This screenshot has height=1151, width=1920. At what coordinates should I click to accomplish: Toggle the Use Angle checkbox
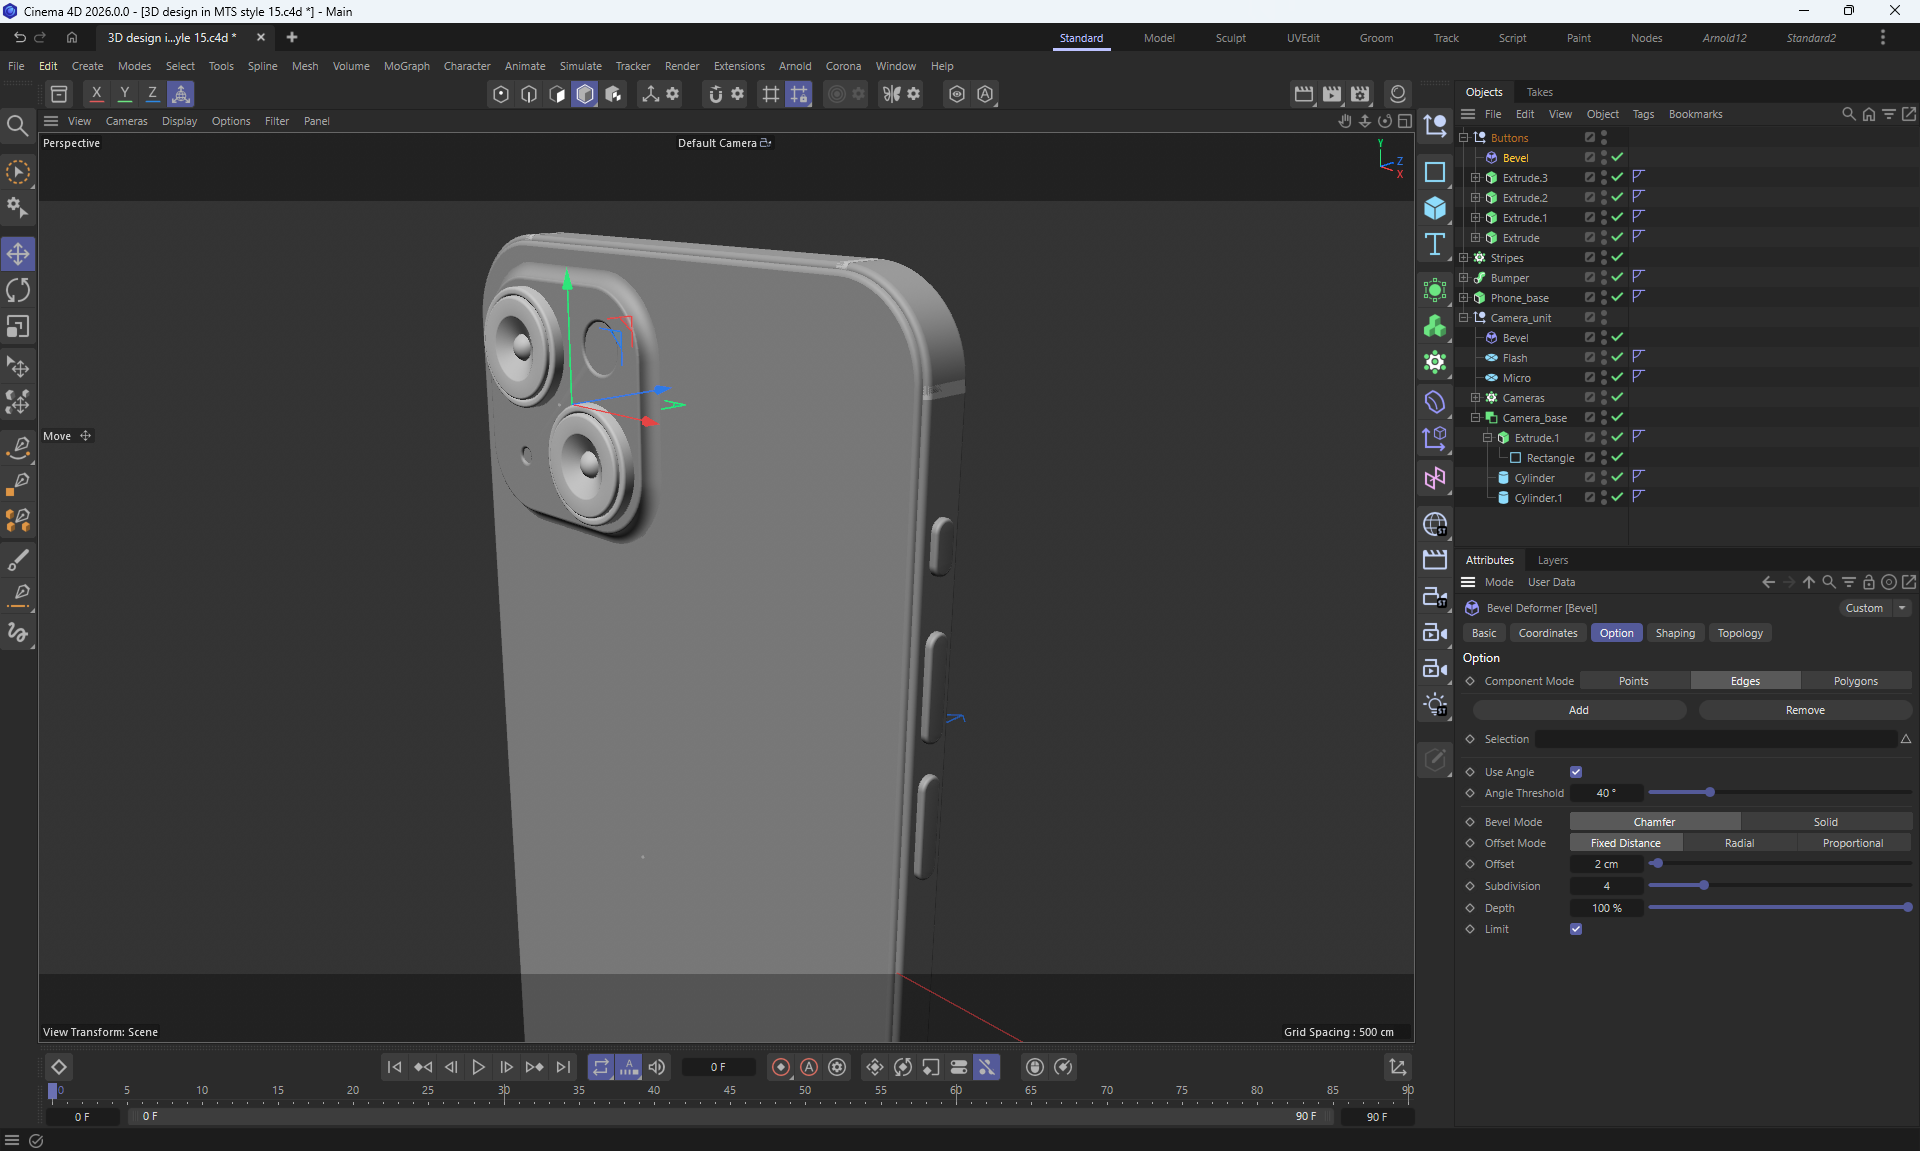click(x=1576, y=772)
